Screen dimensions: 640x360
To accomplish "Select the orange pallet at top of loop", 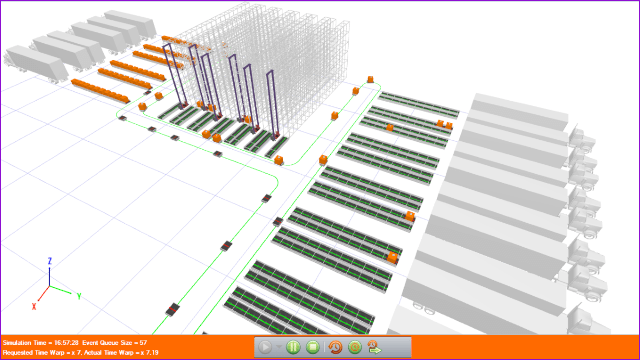I will pos(370,79).
